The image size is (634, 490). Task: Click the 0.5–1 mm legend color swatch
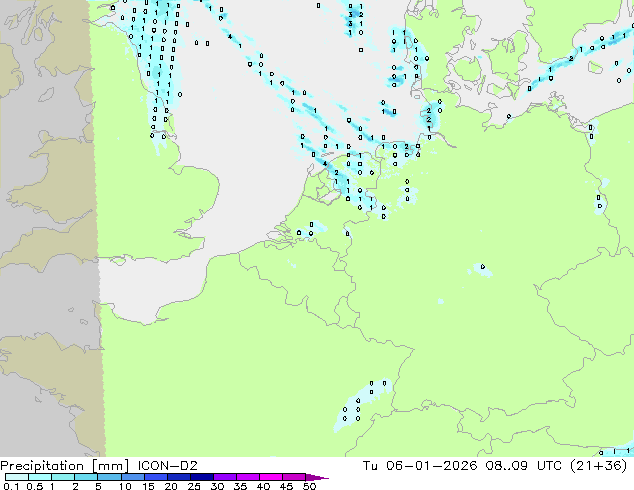pyautogui.click(x=40, y=477)
